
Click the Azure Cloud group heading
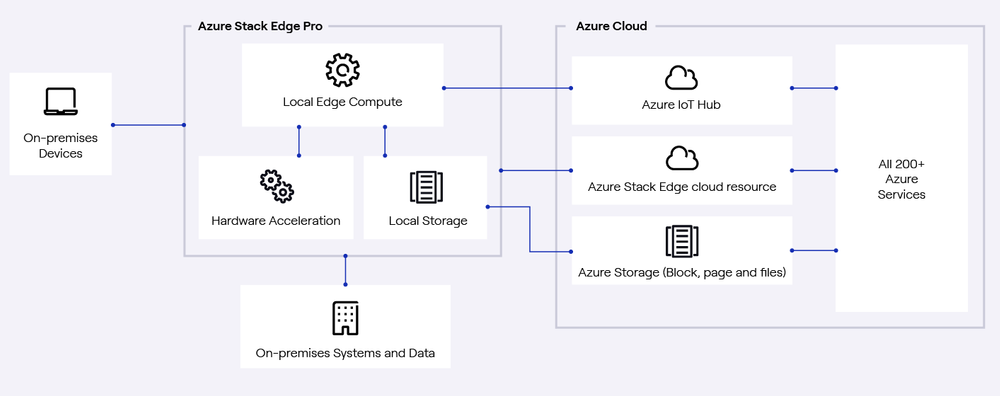612,26
